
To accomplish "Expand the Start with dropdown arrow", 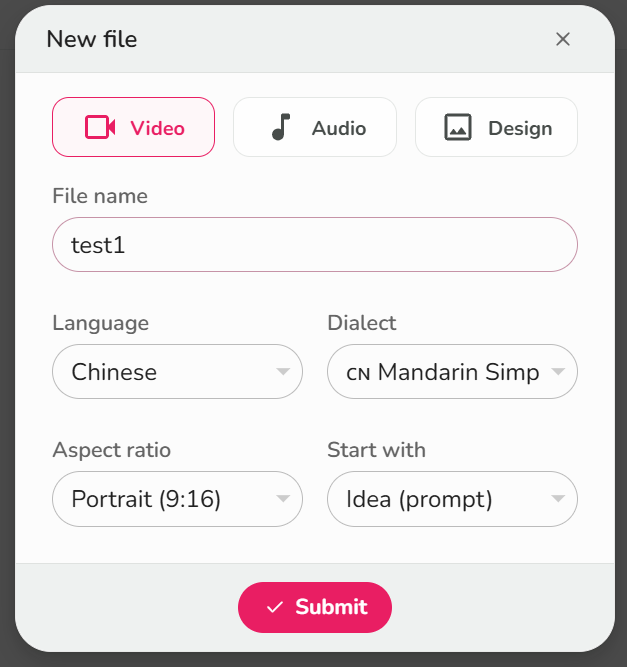I will pos(558,499).
